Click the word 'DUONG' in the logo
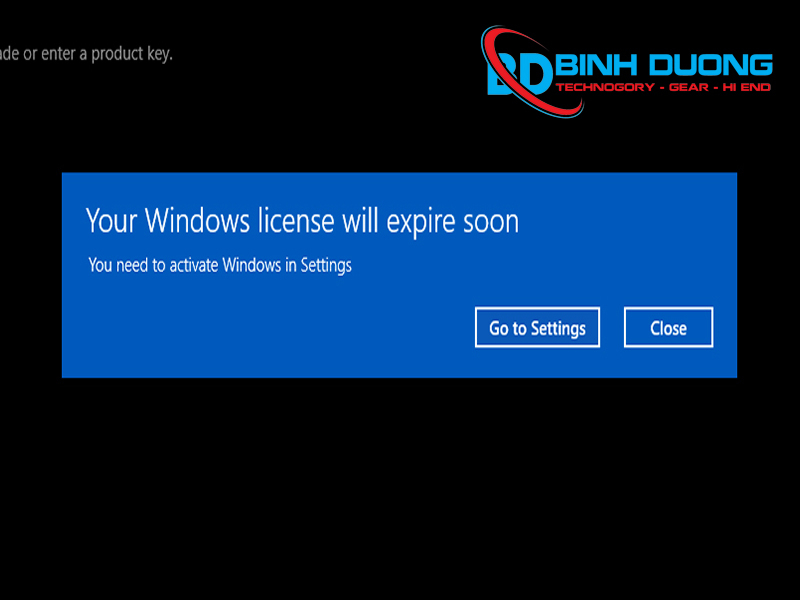The image size is (800, 600). tap(711, 65)
